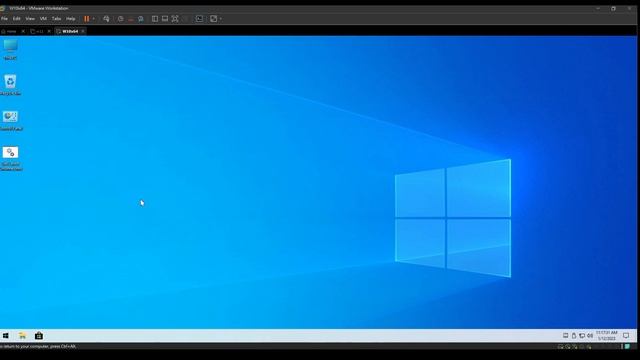The image size is (640, 360).
Task: Close the Home tab
Action: 23,31
